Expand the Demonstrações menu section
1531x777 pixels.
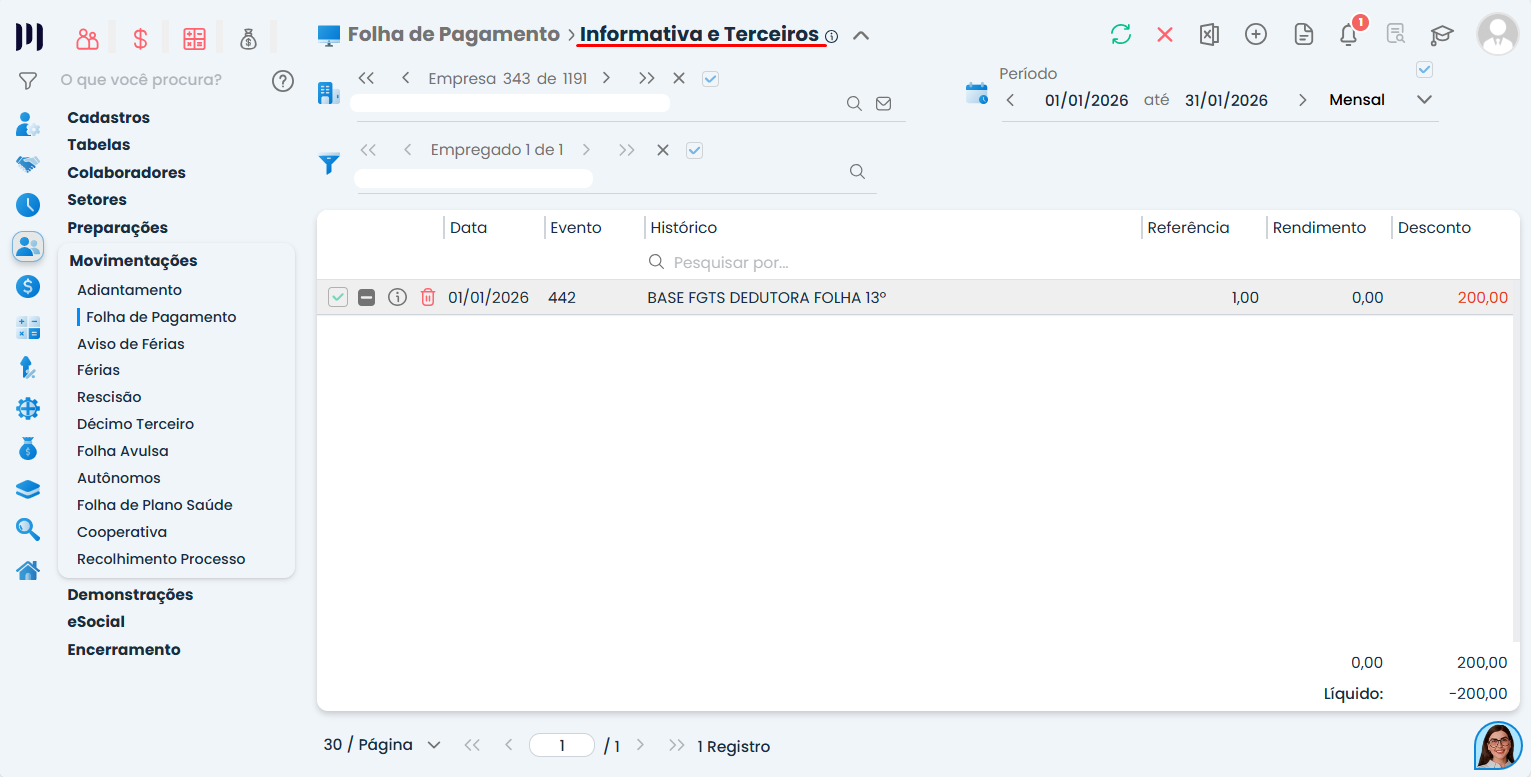pos(130,594)
